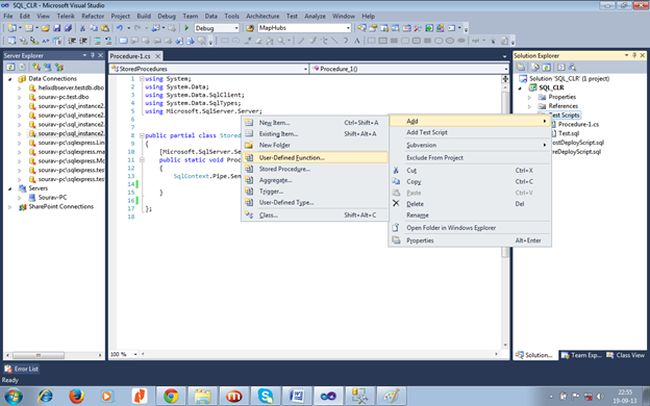Screen dimensions: 650x406
Task: Select User-Defined Function... from the submenu
Action: (x=315, y=158)
